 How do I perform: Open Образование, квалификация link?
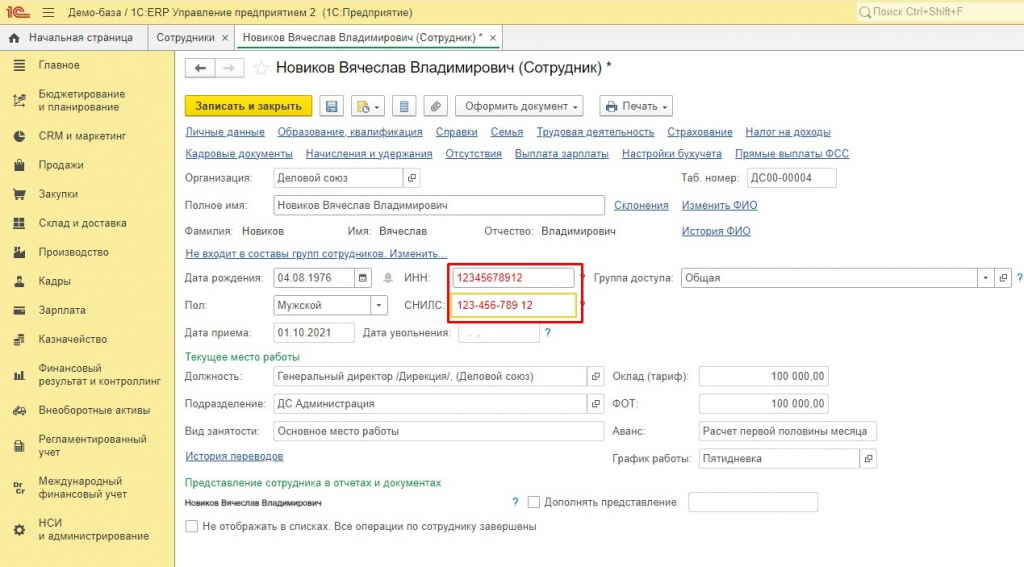(350, 132)
